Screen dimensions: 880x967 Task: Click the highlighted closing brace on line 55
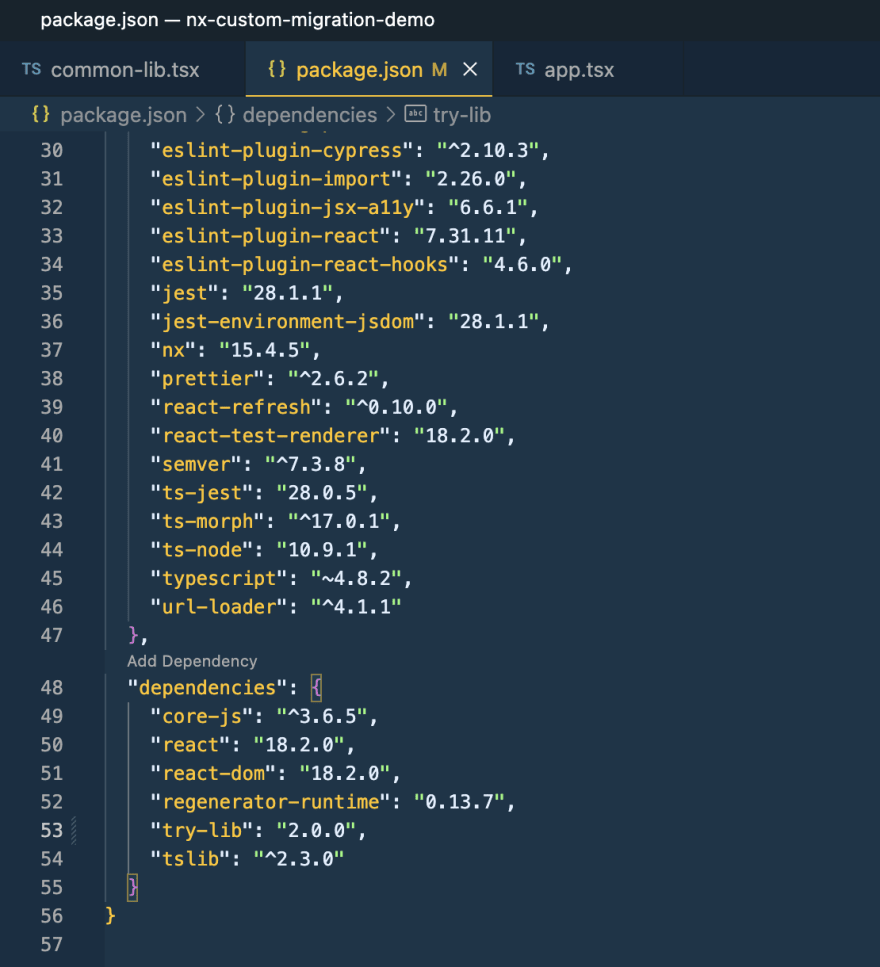coord(132,887)
